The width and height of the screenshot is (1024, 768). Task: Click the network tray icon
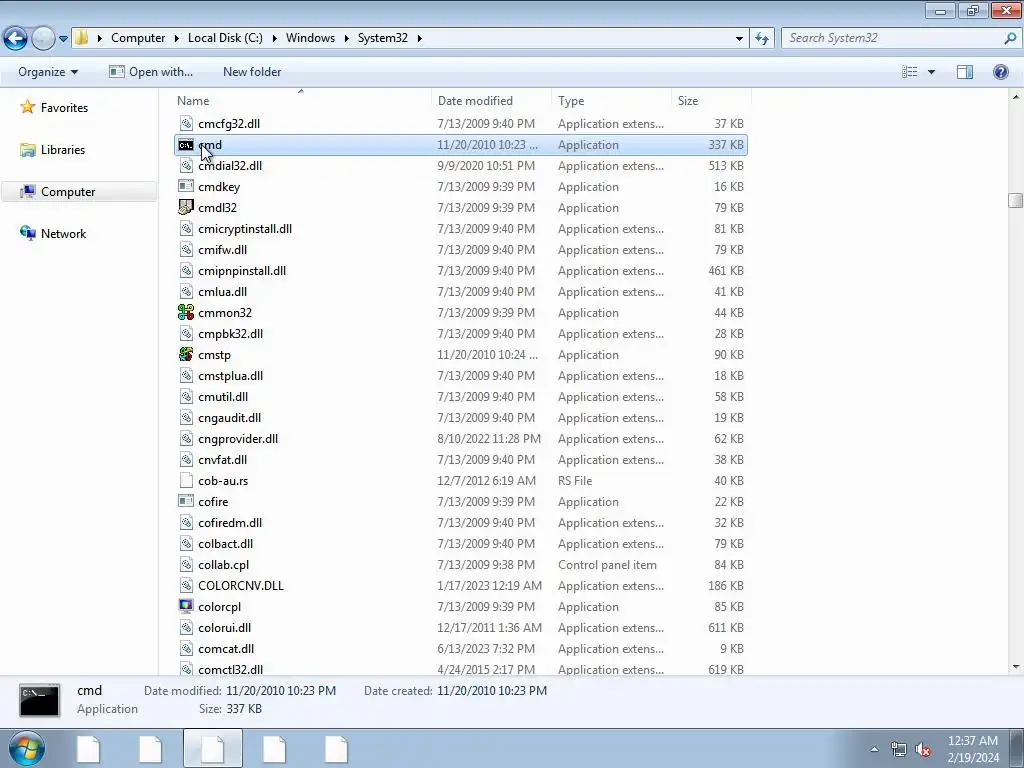(x=899, y=749)
